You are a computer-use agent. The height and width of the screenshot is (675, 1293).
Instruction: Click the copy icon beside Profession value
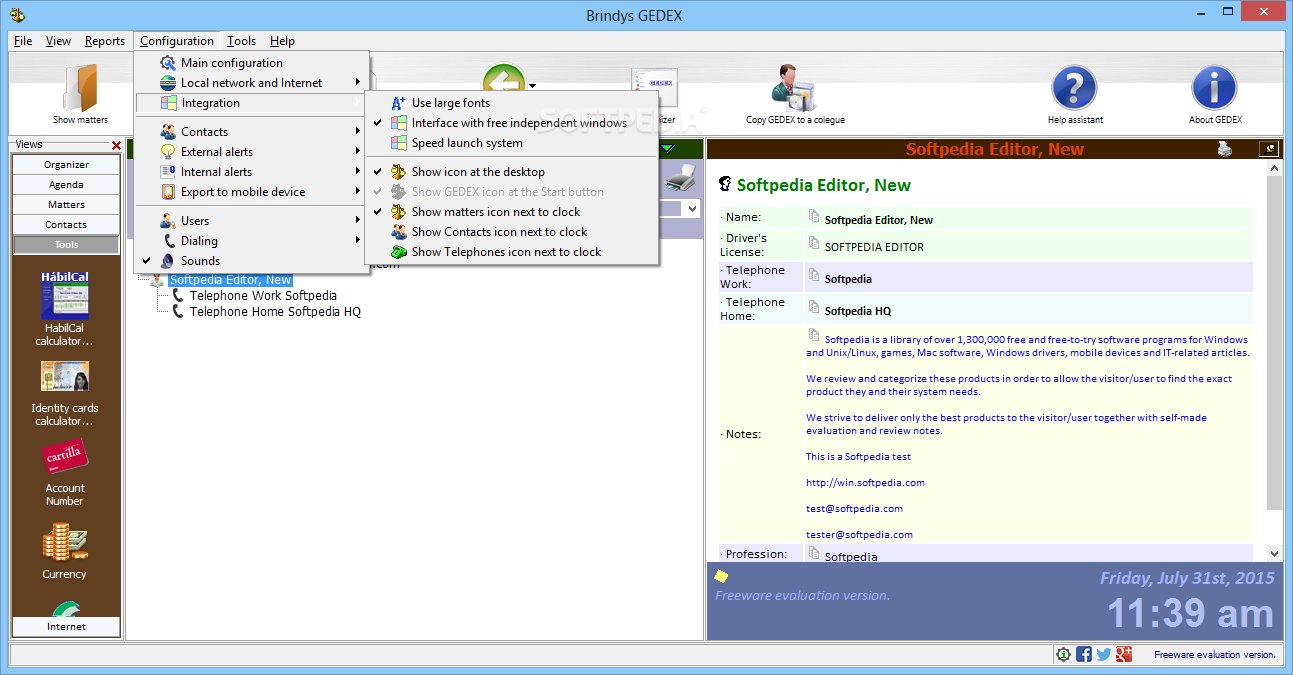point(814,552)
